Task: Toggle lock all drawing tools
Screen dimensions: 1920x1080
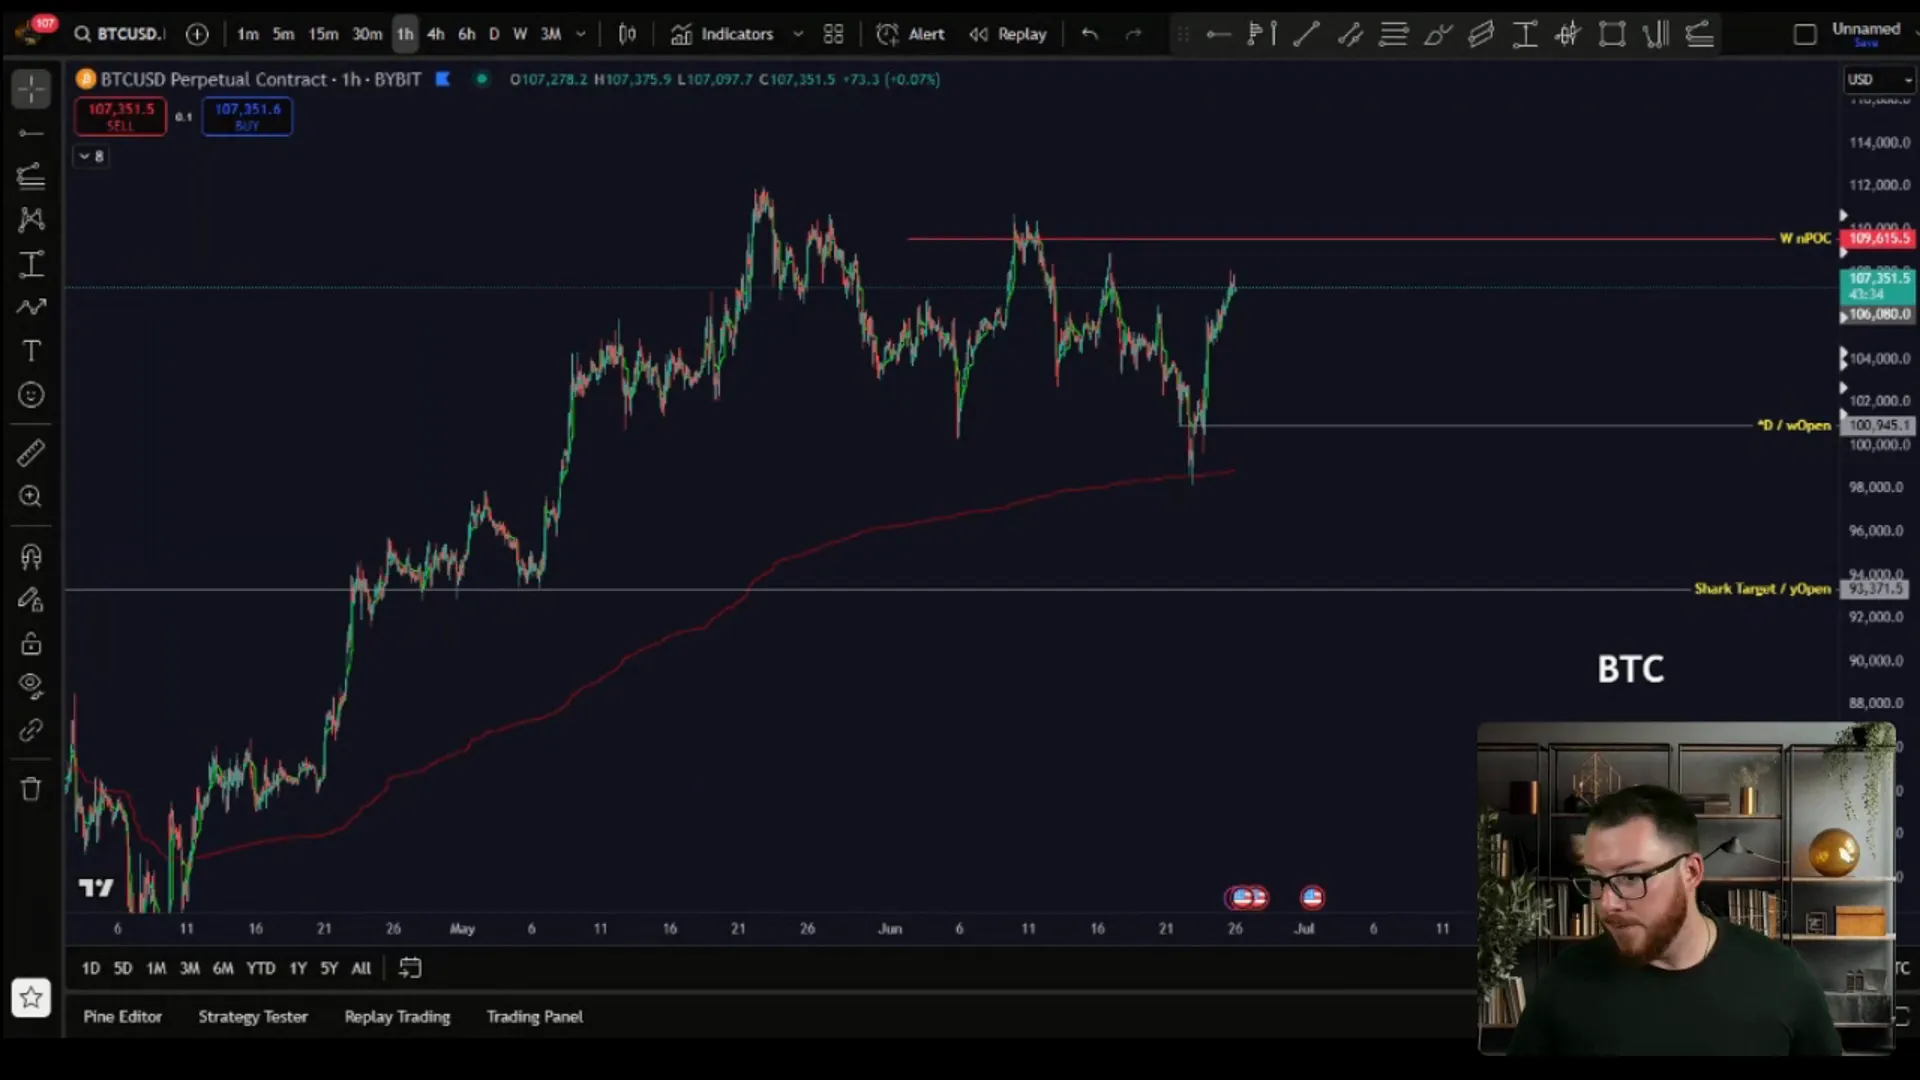Action: 31,643
